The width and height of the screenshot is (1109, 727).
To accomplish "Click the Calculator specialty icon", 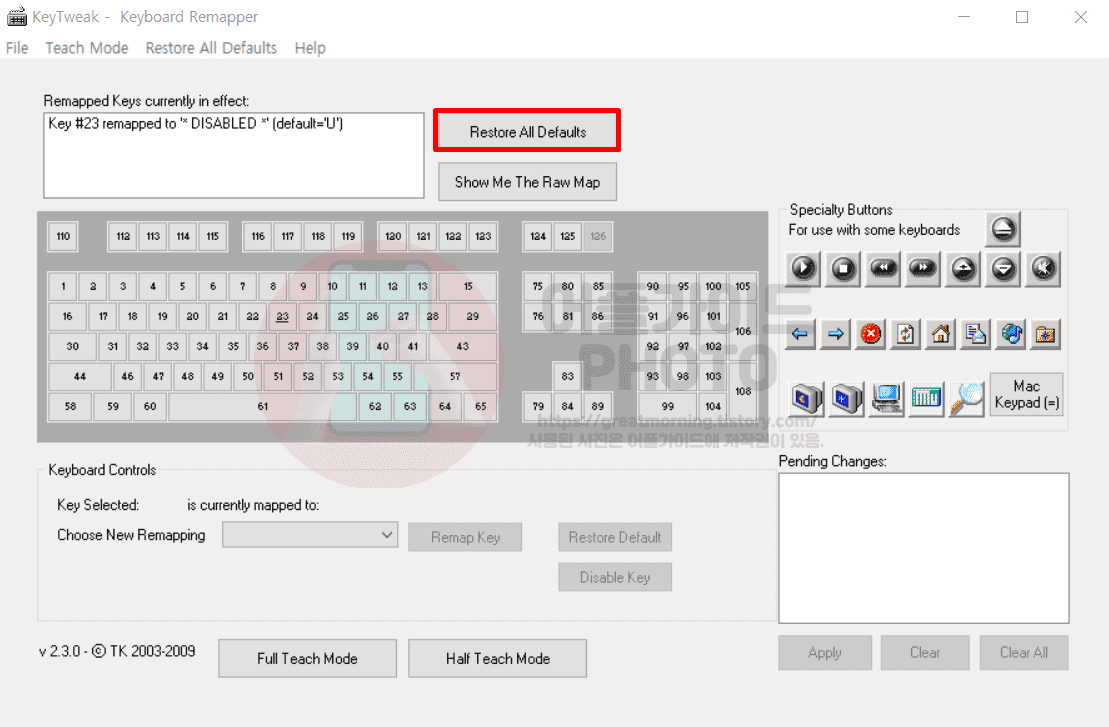I will pyautogui.click(x=927, y=398).
